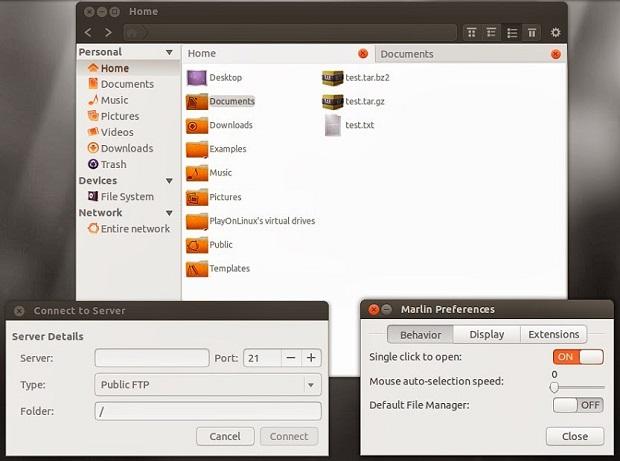This screenshot has width=620, height=461.
Task: Toggle Single click to open switch
Action: point(578,357)
